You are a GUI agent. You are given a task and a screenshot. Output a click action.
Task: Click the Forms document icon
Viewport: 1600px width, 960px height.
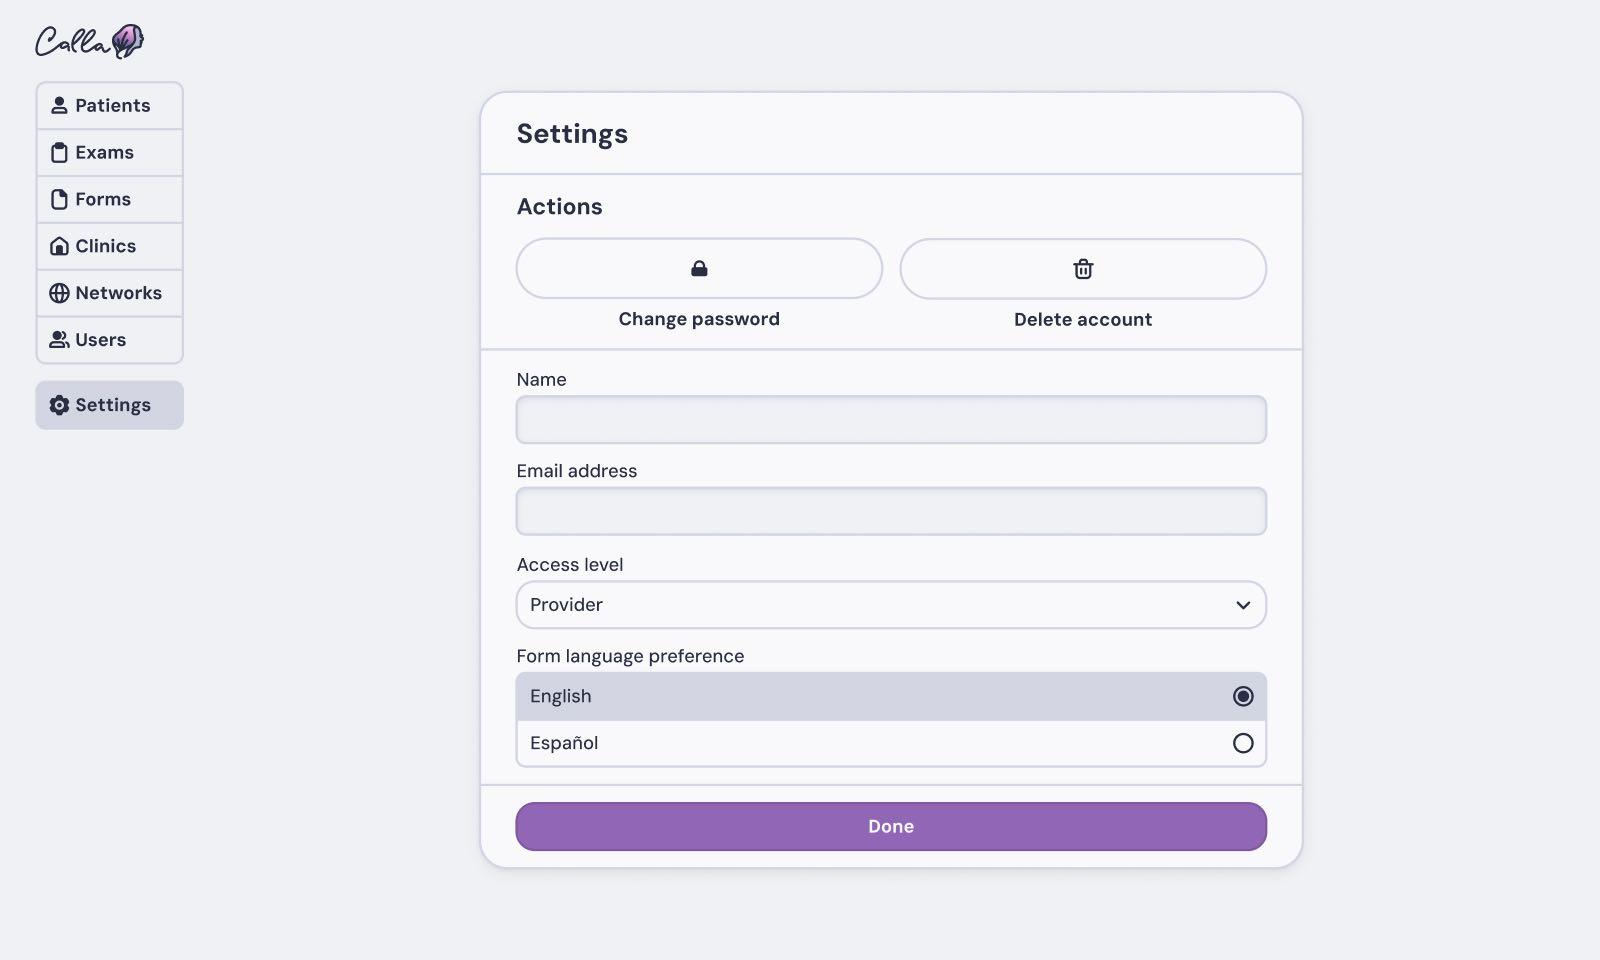pyautogui.click(x=59, y=199)
